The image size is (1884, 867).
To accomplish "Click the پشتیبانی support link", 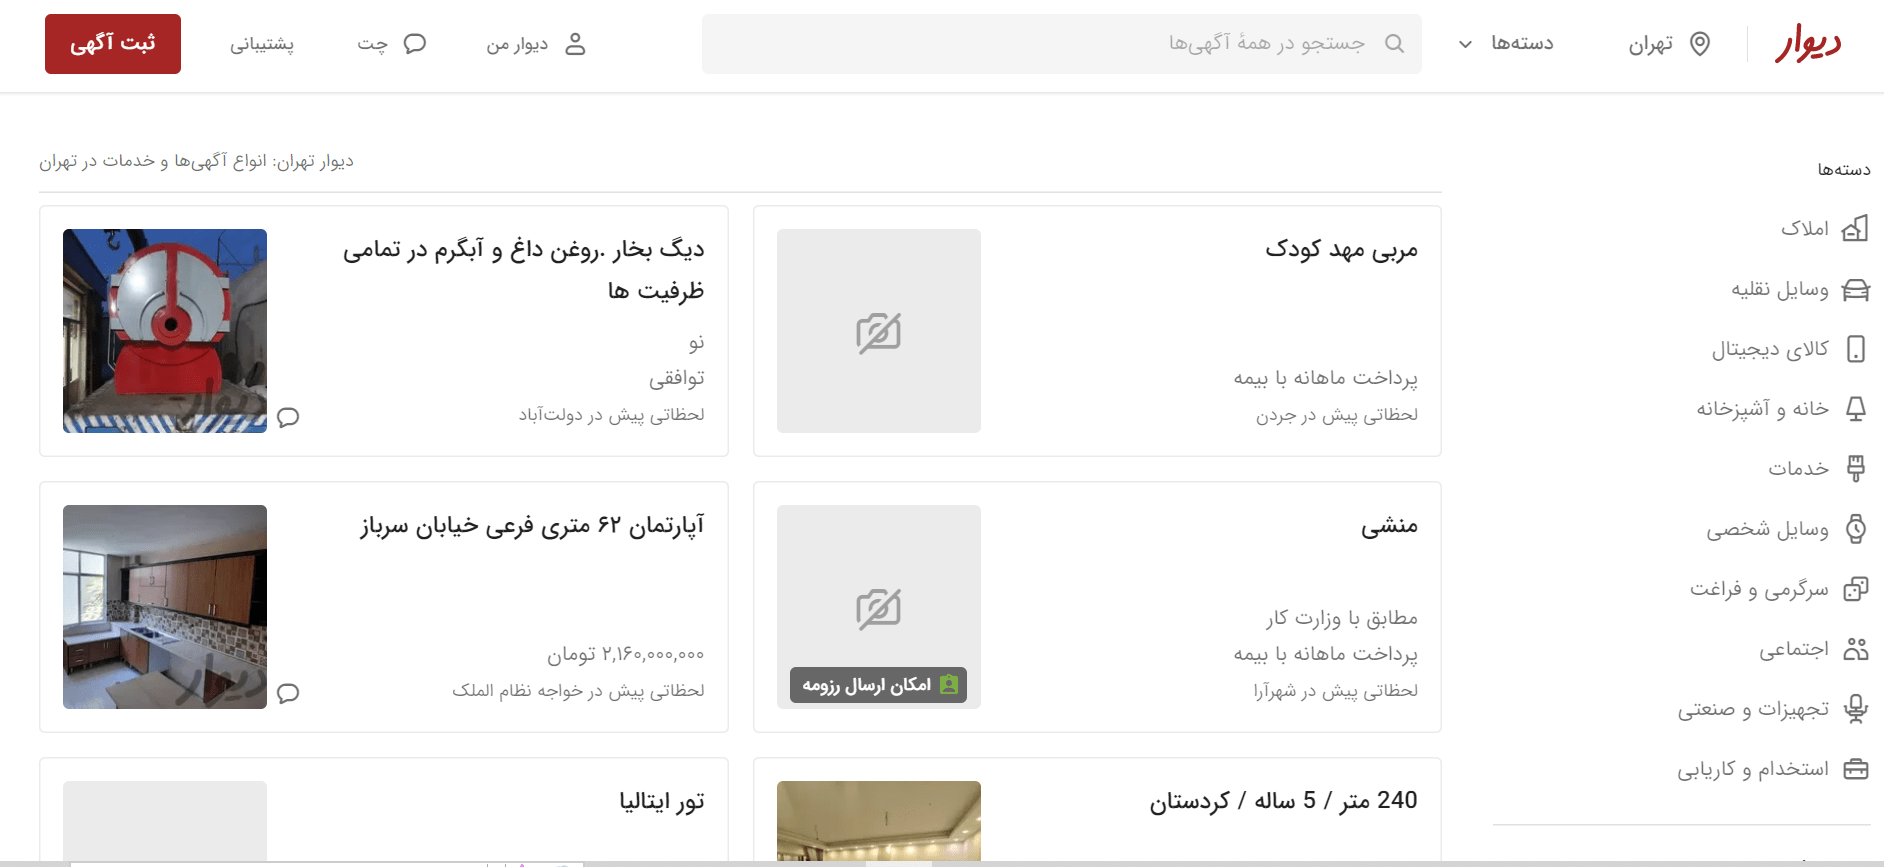I will (262, 44).
